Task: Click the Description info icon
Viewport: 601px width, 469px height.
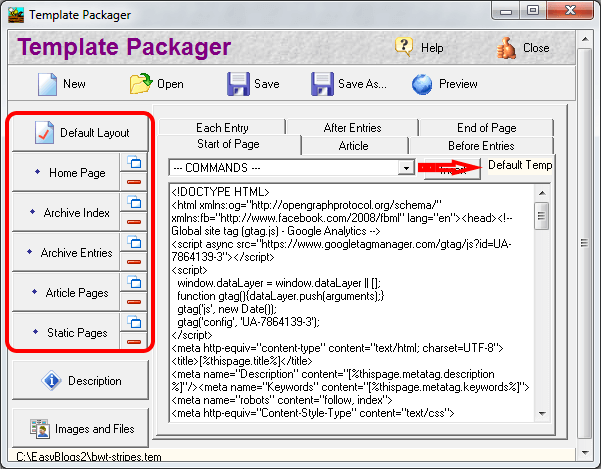Action: click(x=51, y=380)
